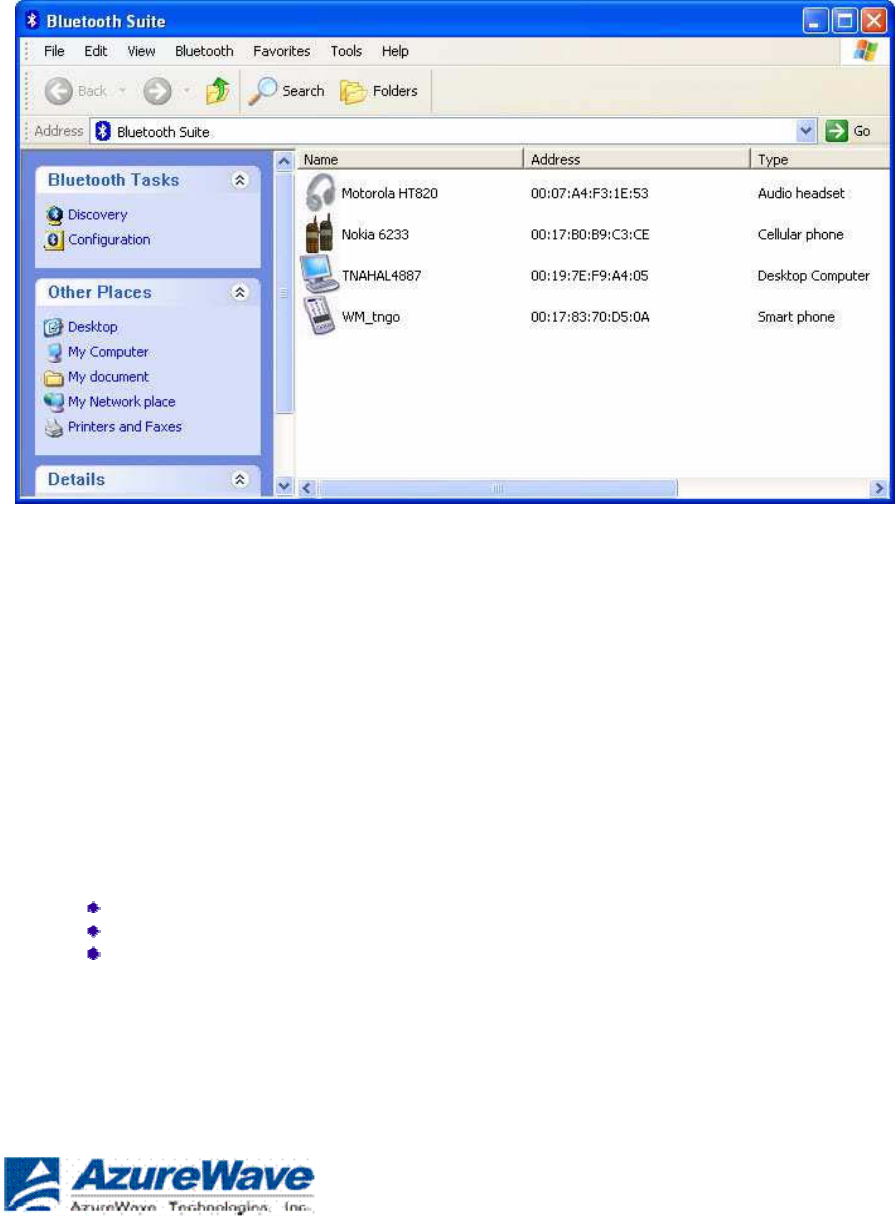This screenshot has width=895, height=1220.
Task: Open the Printers and Faxes link
Action: tap(125, 427)
